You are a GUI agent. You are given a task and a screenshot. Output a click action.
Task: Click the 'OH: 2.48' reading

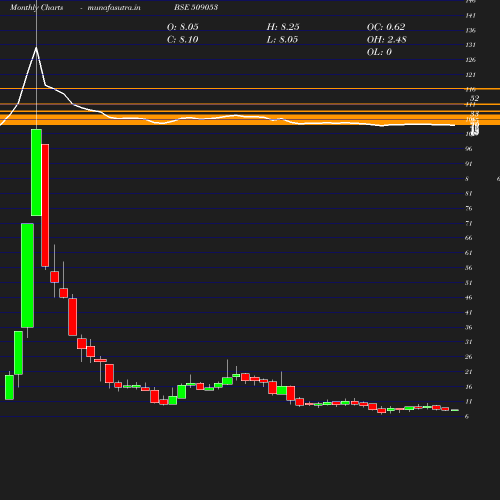pyautogui.click(x=386, y=39)
